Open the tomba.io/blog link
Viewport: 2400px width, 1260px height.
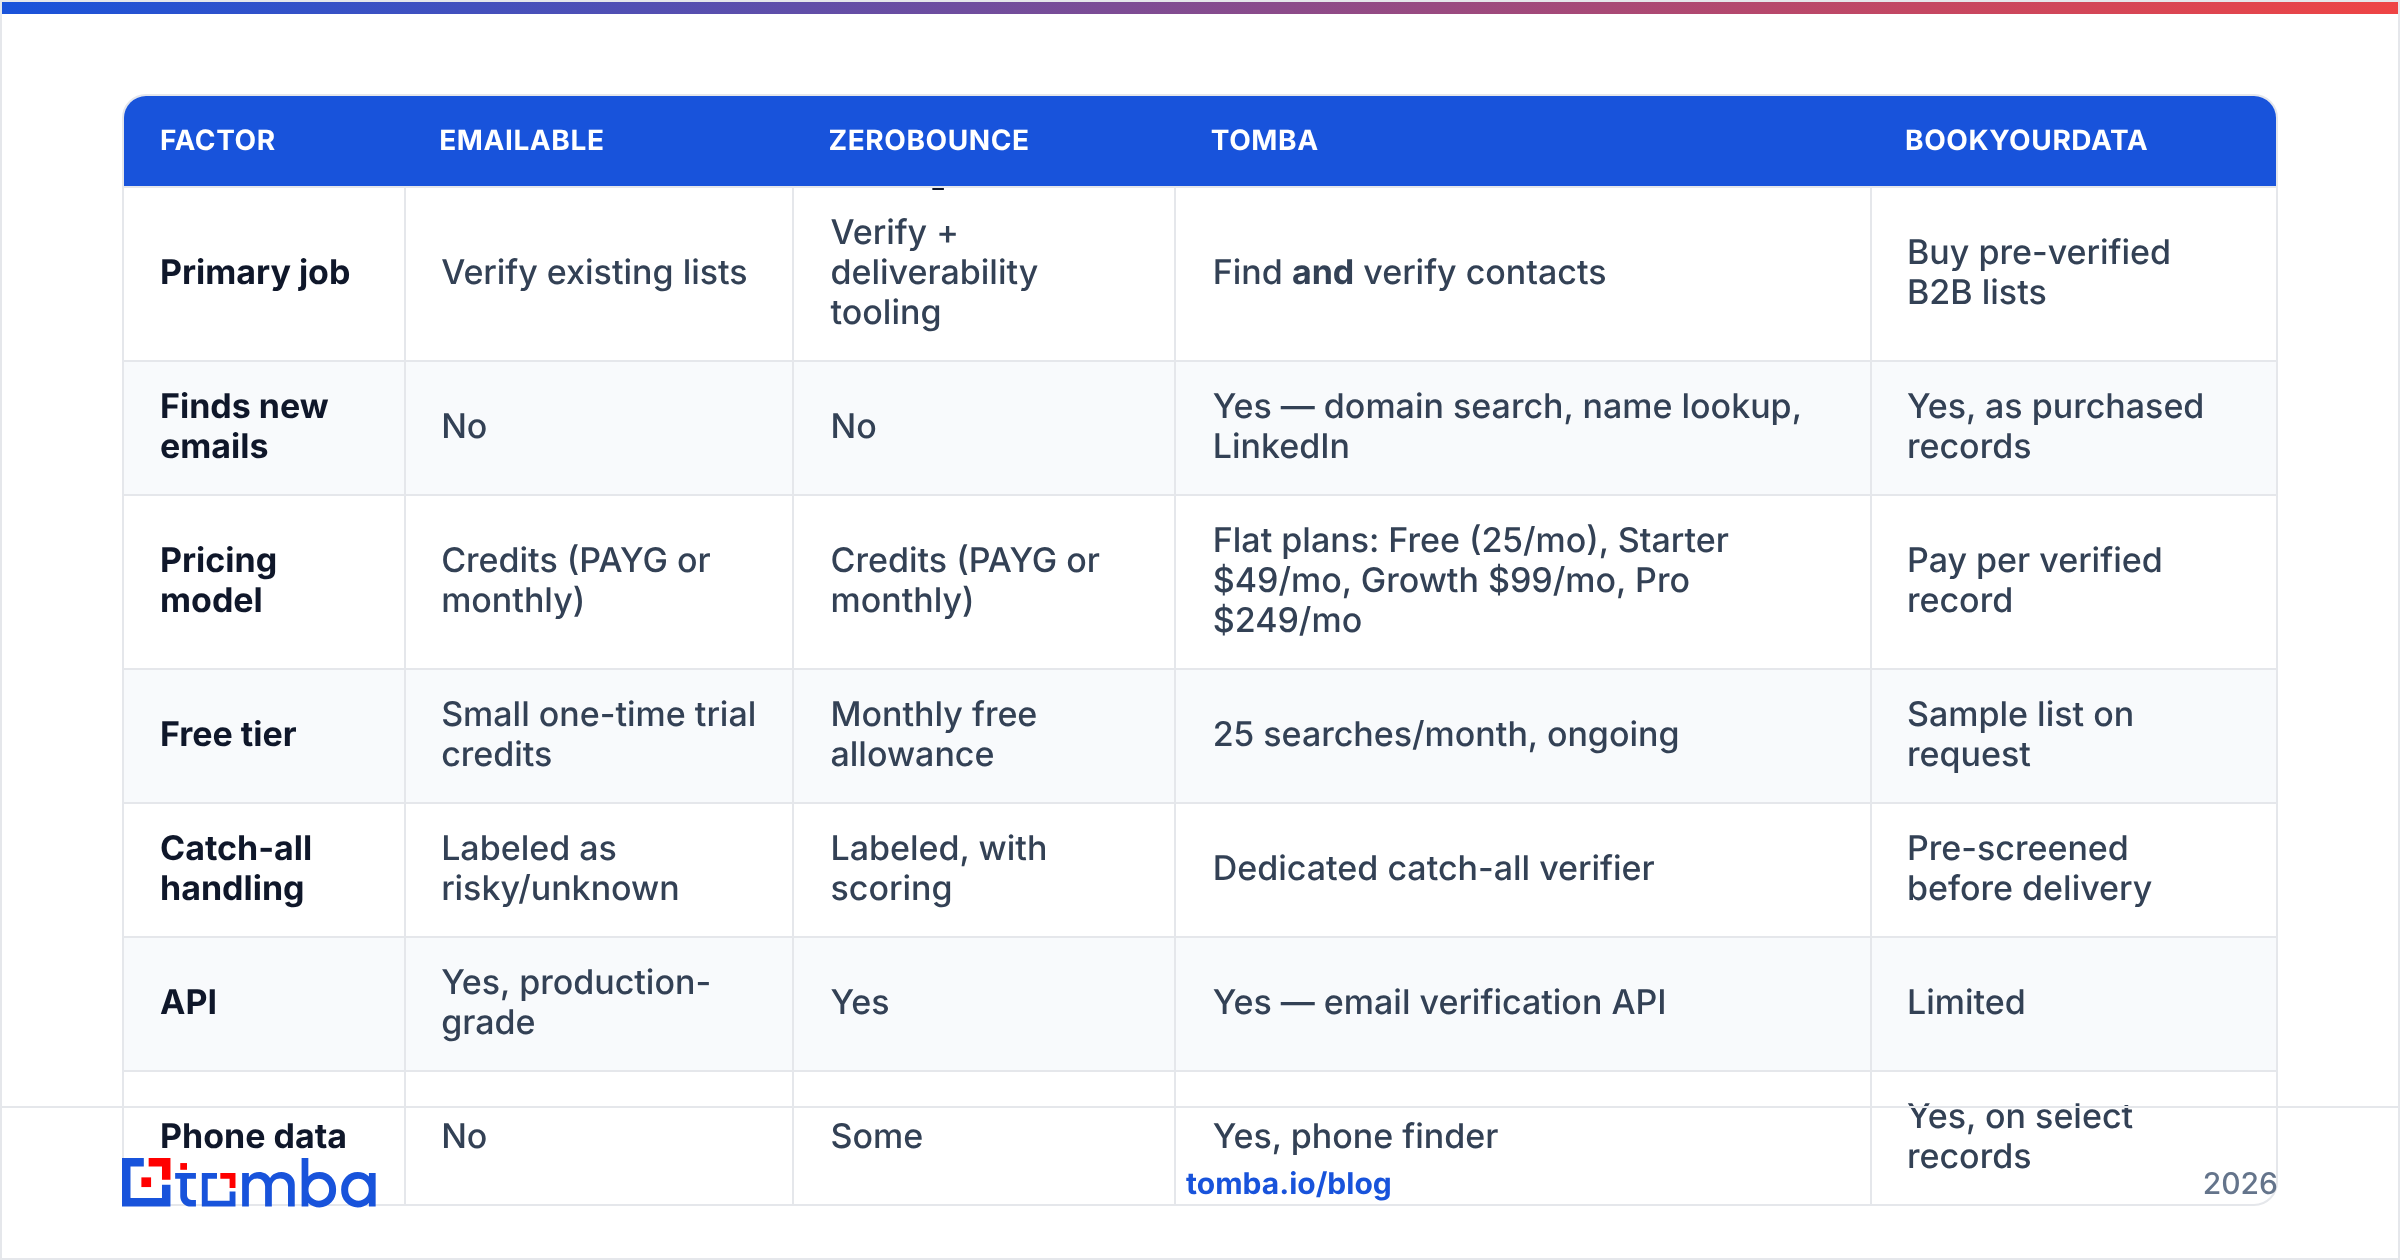1288,1184
